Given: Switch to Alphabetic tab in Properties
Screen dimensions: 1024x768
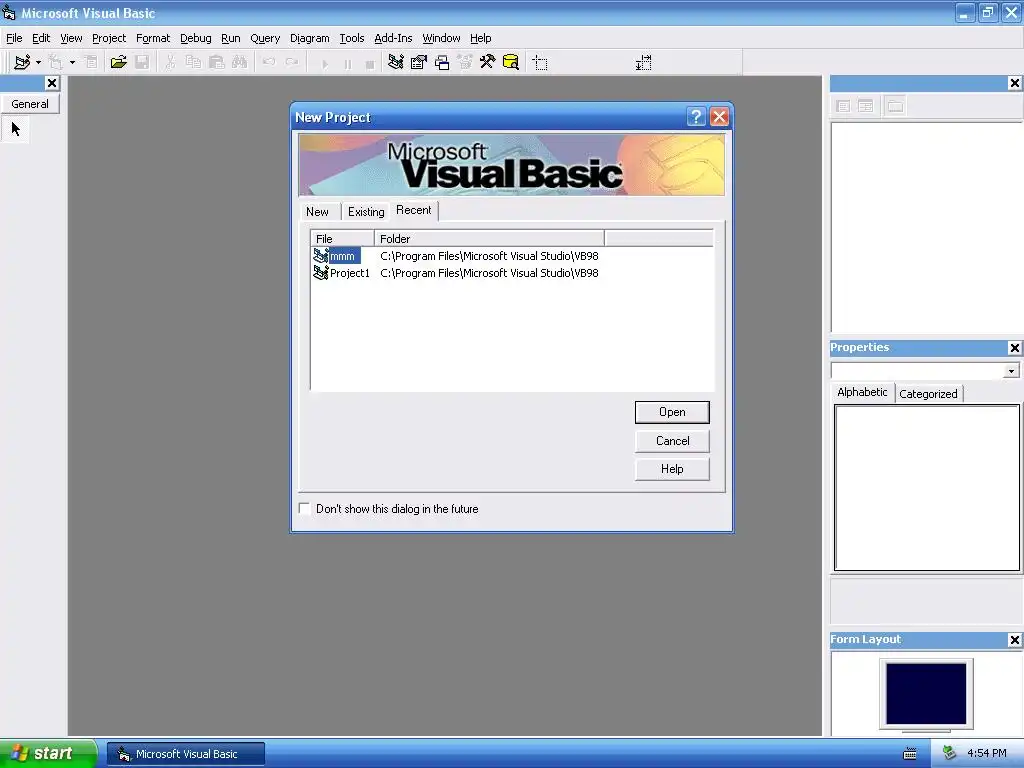Looking at the screenshot, I should (x=862, y=392).
